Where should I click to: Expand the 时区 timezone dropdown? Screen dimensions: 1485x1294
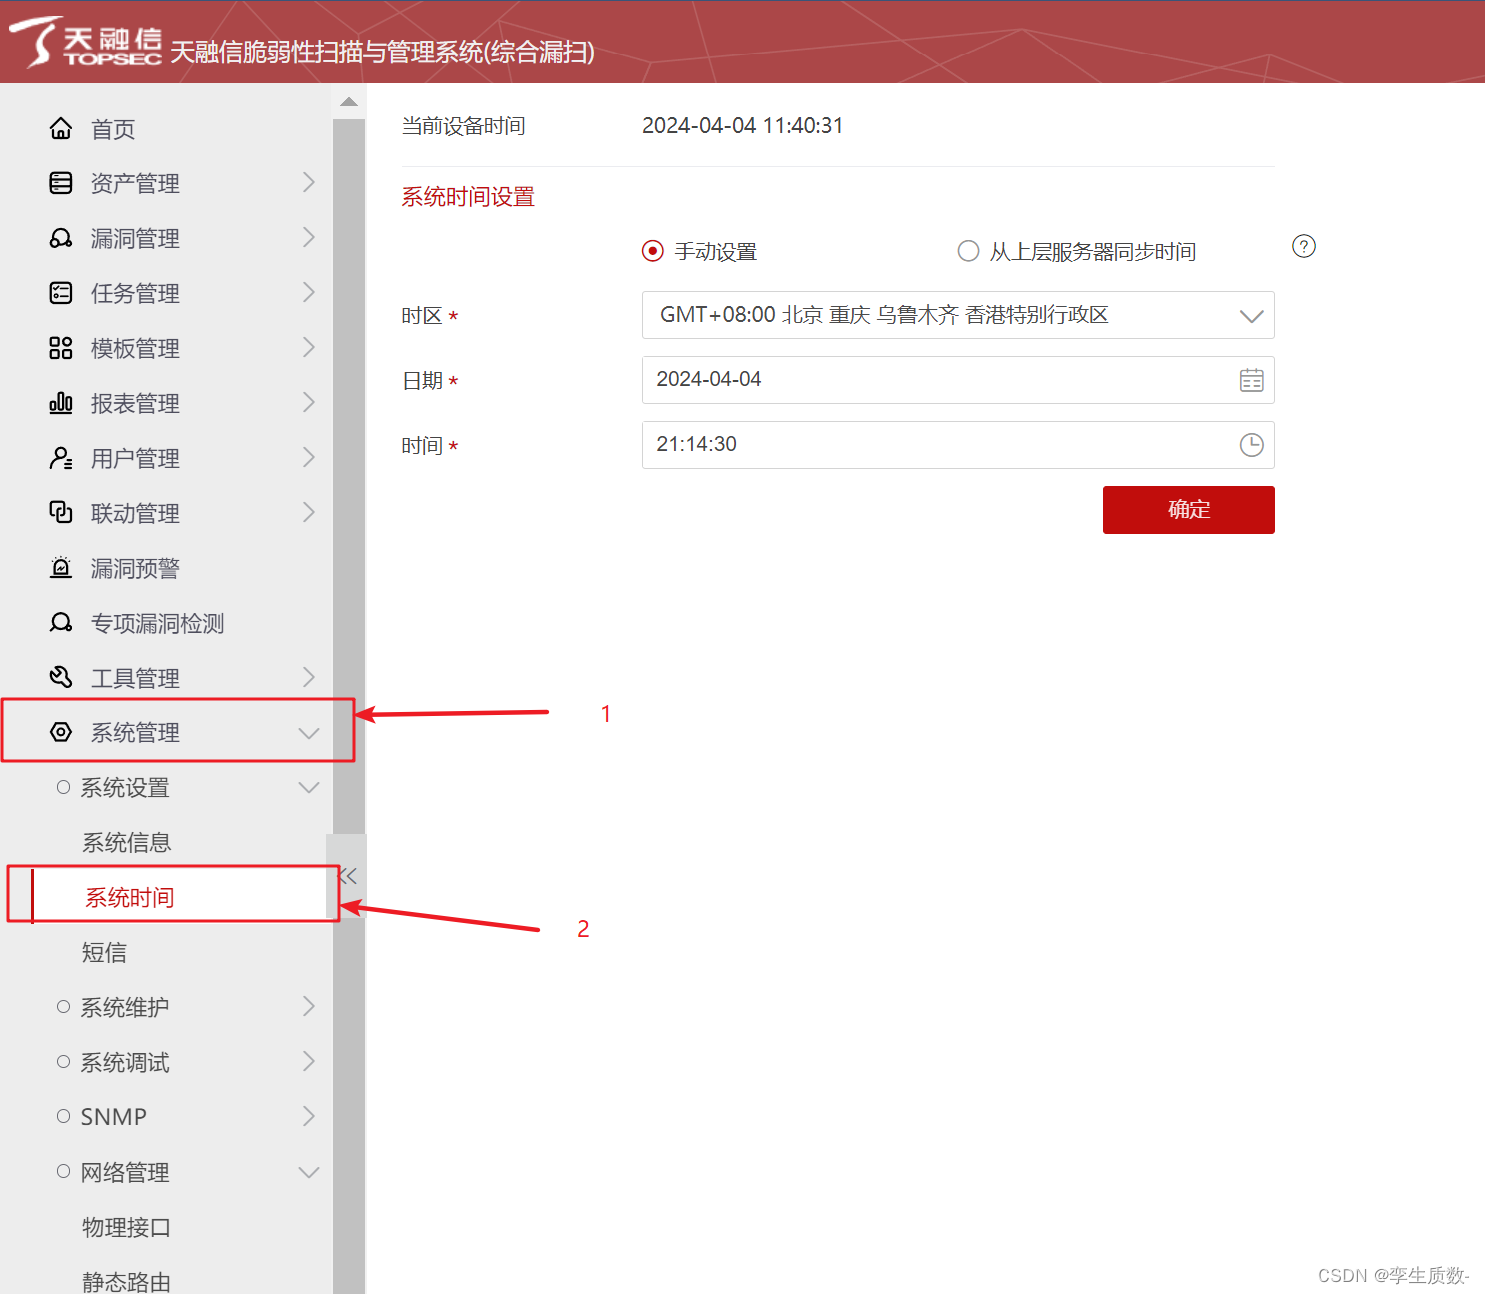click(1252, 315)
